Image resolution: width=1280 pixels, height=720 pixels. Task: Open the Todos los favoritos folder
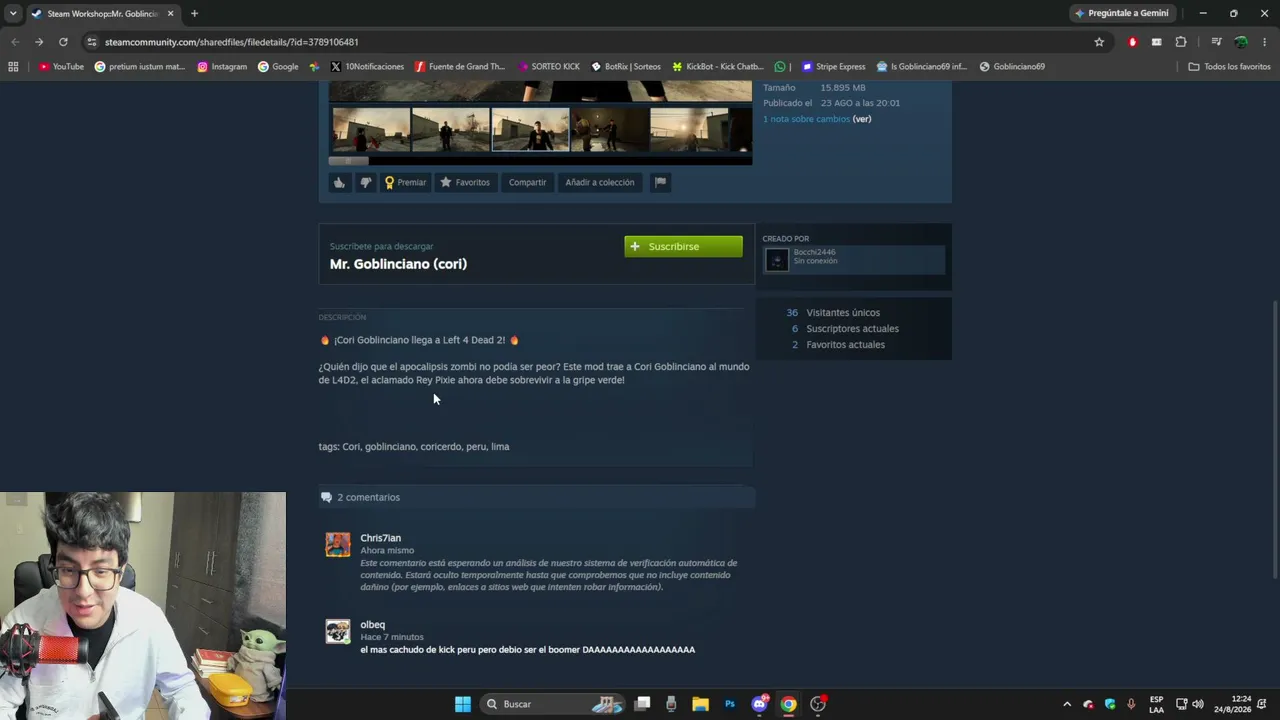tap(1229, 67)
